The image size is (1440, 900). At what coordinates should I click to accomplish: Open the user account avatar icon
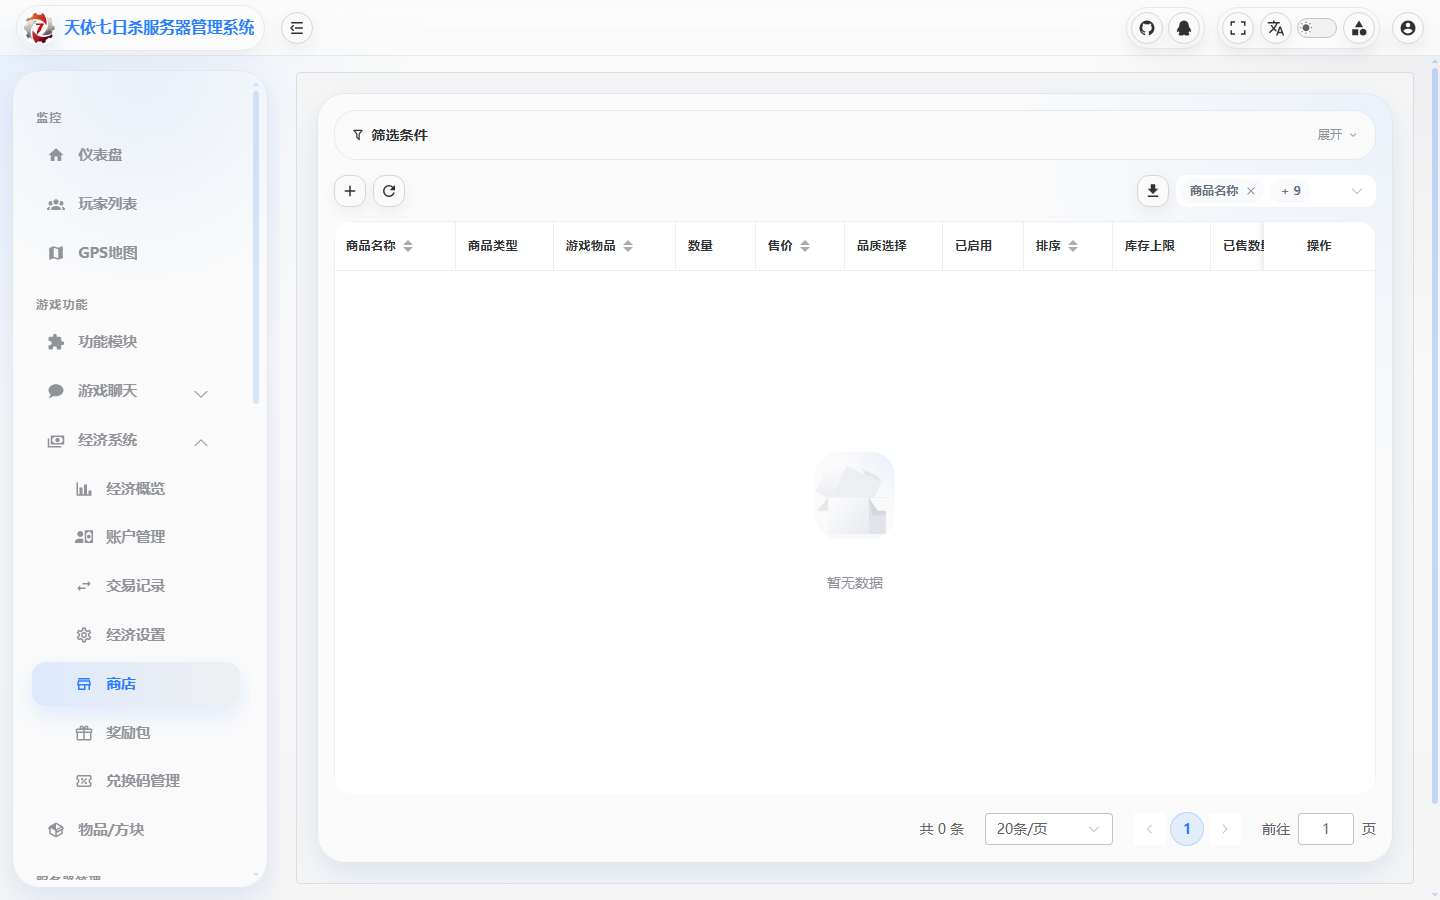pos(1408,28)
